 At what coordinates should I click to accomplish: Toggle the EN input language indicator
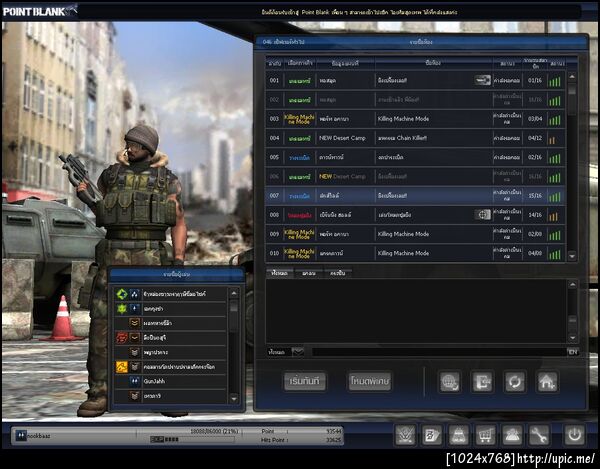point(573,352)
